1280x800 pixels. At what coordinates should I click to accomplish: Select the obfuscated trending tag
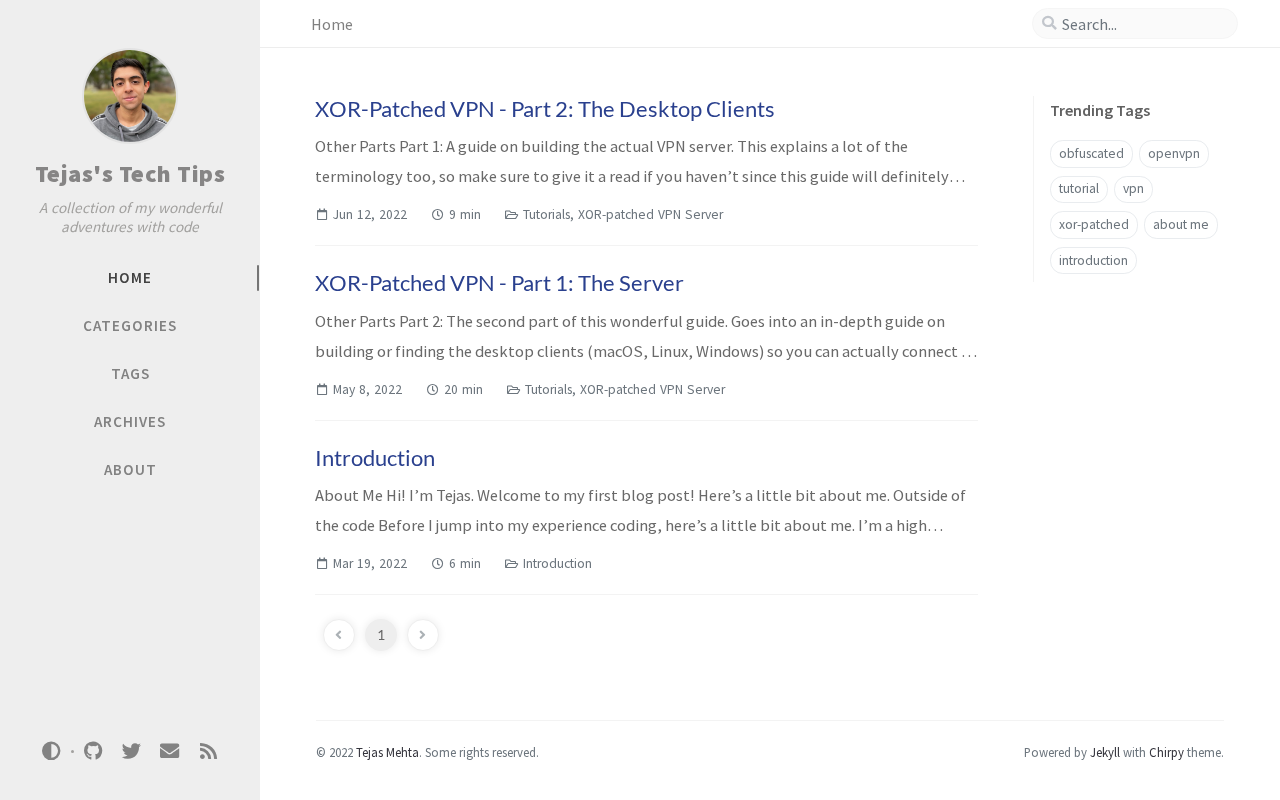click(1091, 154)
